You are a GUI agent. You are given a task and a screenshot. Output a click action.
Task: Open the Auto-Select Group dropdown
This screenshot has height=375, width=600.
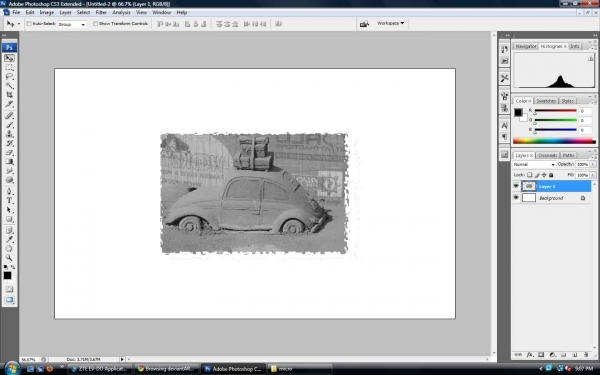tap(72, 24)
